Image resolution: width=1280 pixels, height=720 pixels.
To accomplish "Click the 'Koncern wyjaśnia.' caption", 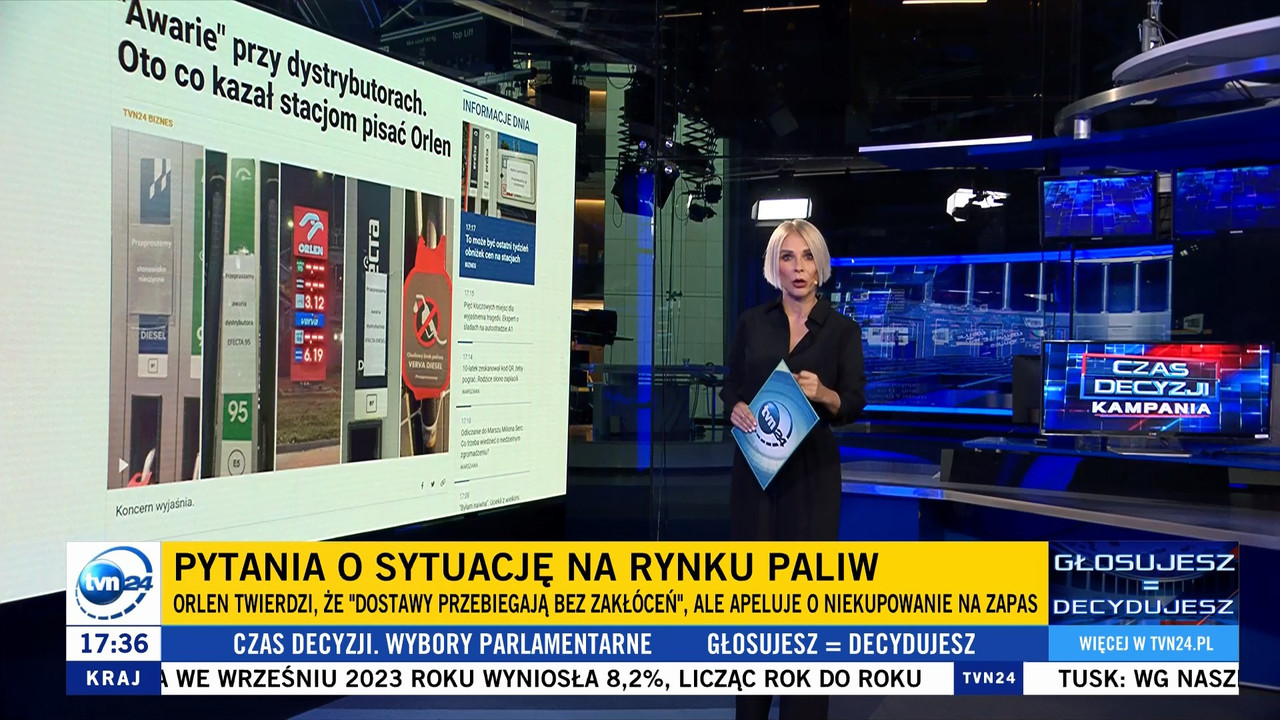I will click(x=155, y=505).
